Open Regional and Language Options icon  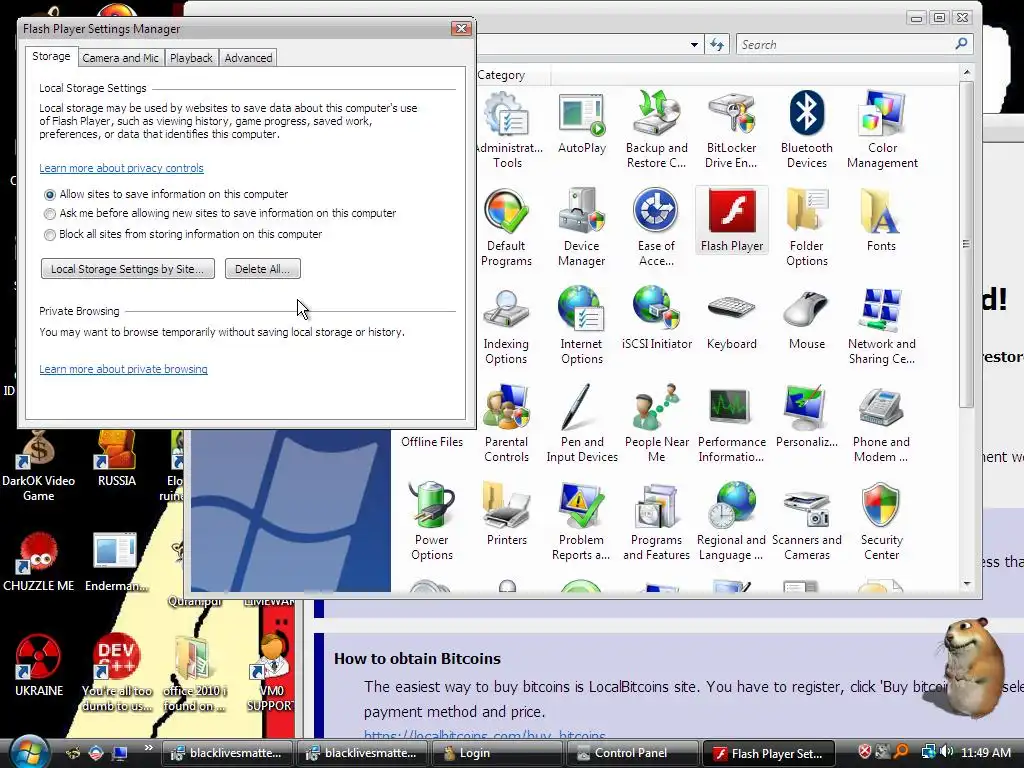point(731,521)
